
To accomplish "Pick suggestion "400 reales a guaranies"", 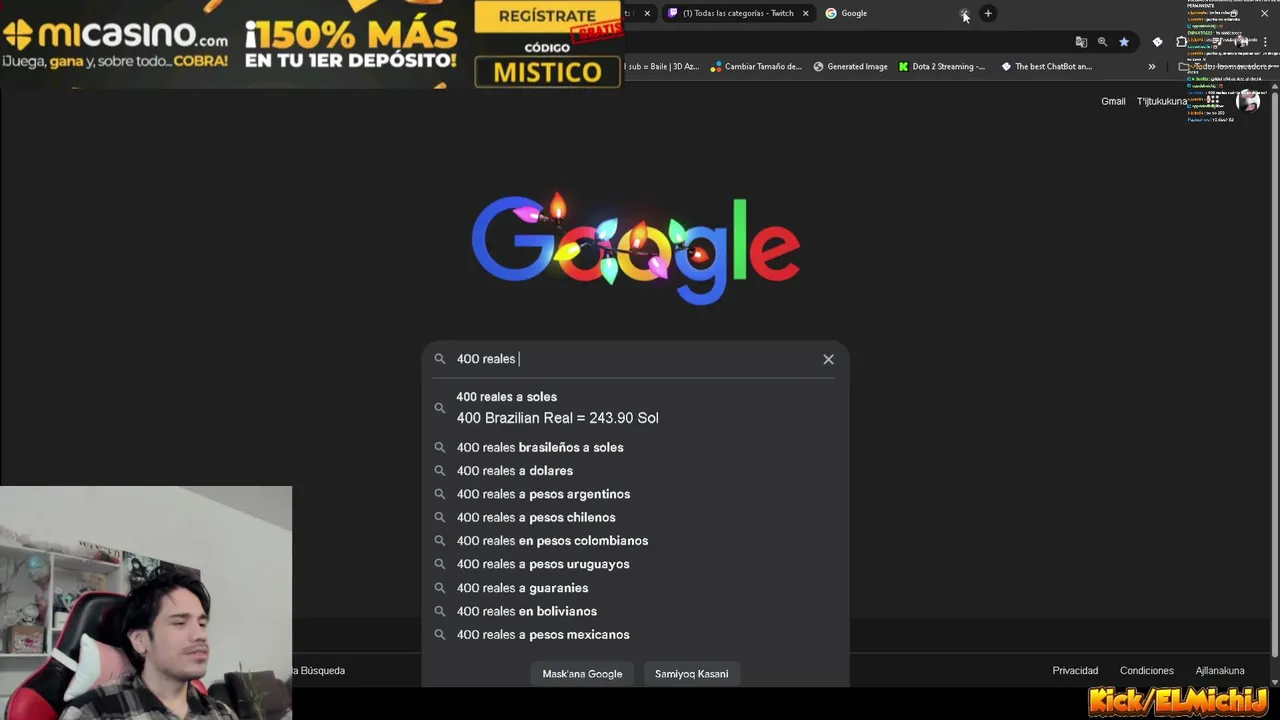I will tap(635, 588).
